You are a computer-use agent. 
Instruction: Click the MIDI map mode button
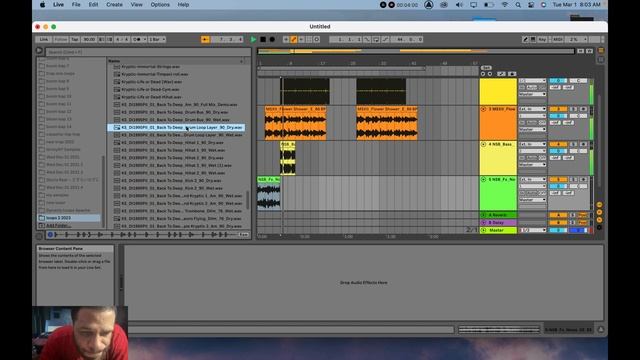point(558,40)
